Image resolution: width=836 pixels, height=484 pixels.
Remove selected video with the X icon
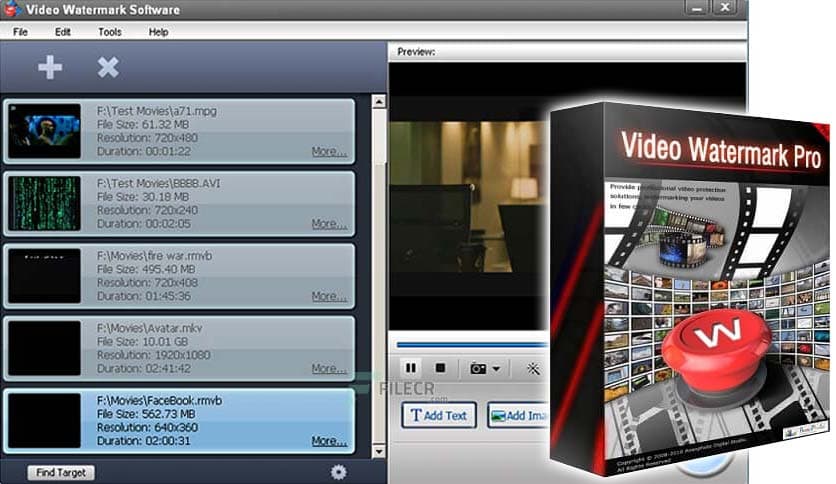(108, 67)
